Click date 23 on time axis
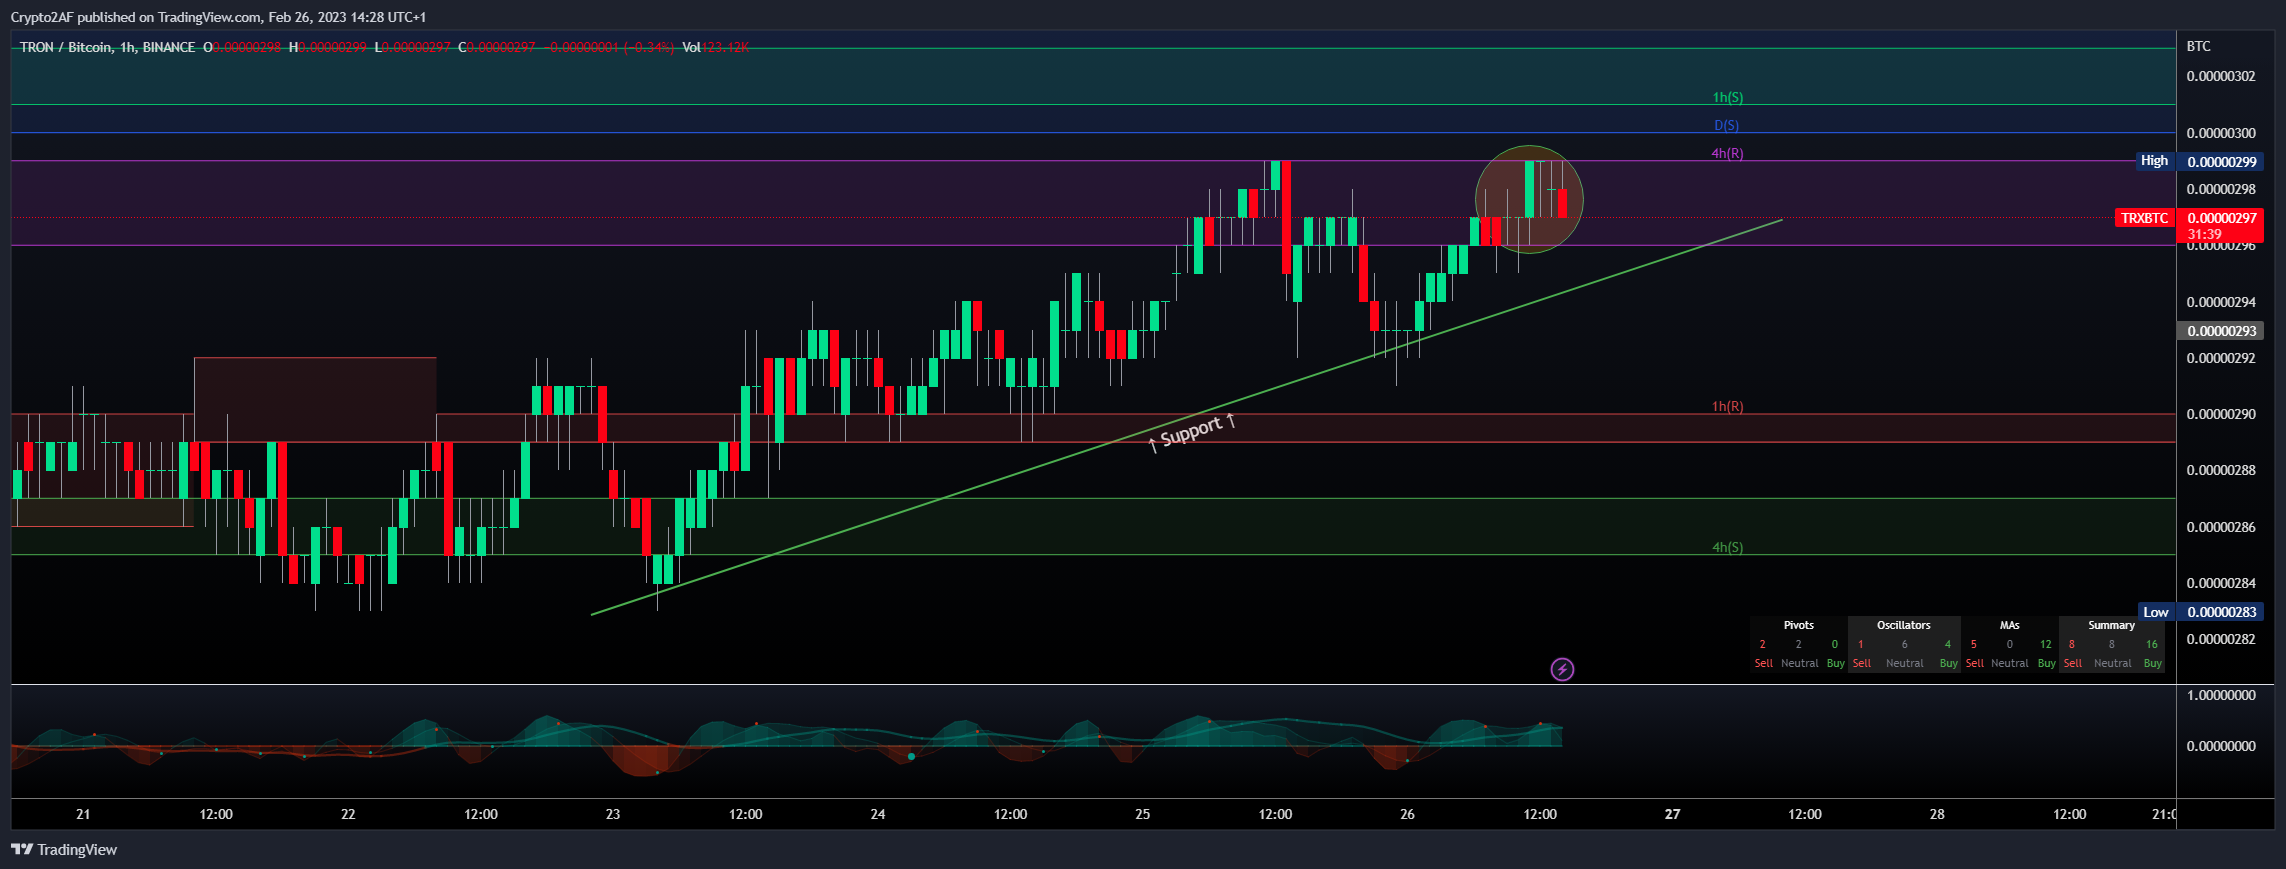 click(x=613, y=814)
